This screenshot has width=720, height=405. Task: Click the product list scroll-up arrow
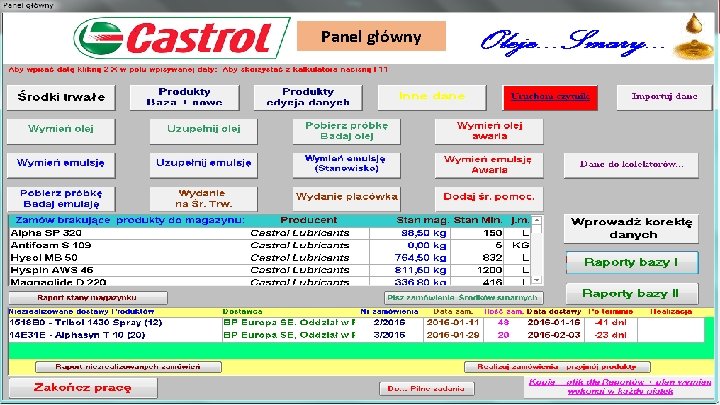click(537, 220)
